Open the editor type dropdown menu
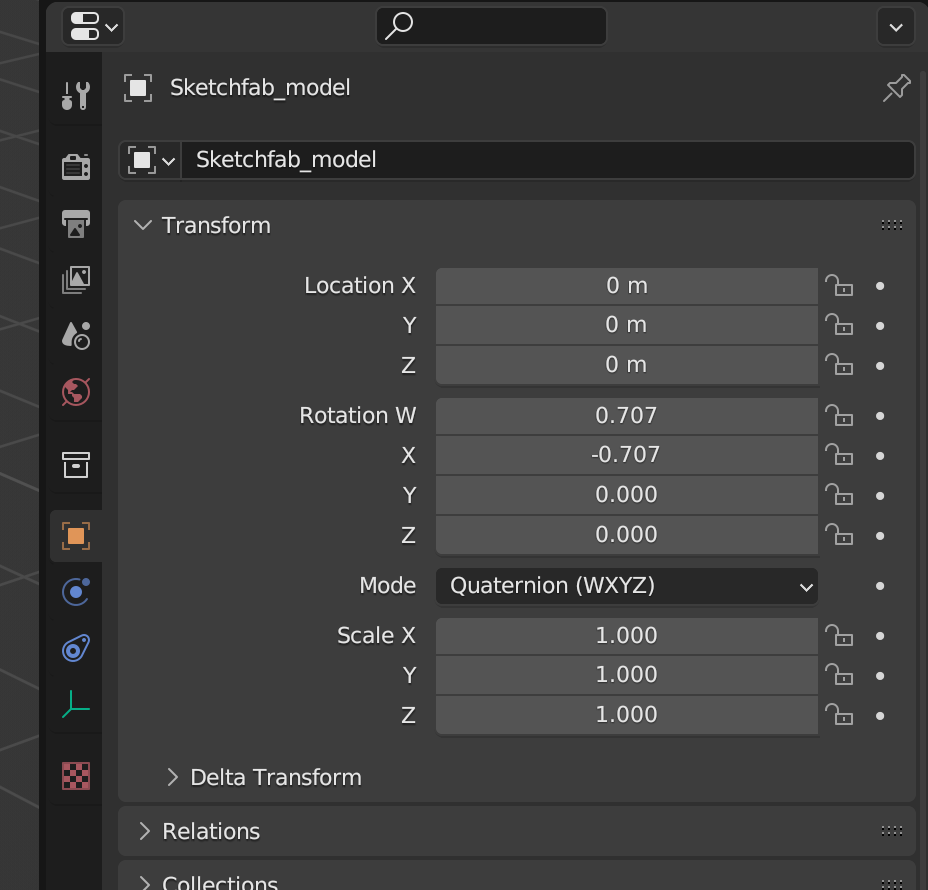Viewport: 928px width, 890px height. pos(93,27)
